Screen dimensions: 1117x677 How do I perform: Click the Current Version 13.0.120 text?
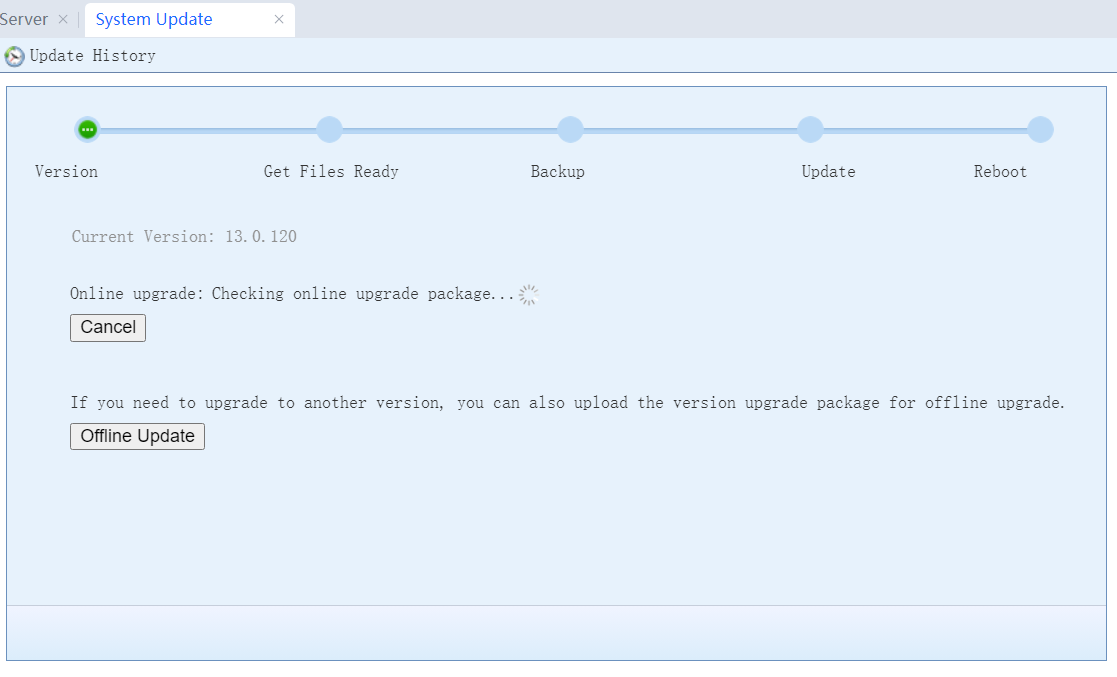click(x=184, y=237)
